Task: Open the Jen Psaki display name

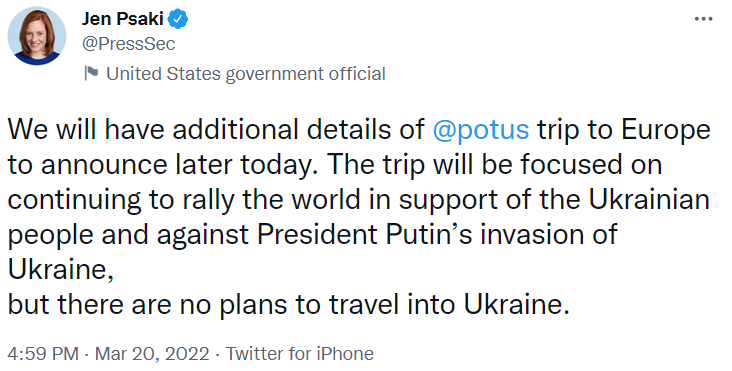Action: point(123,19)
